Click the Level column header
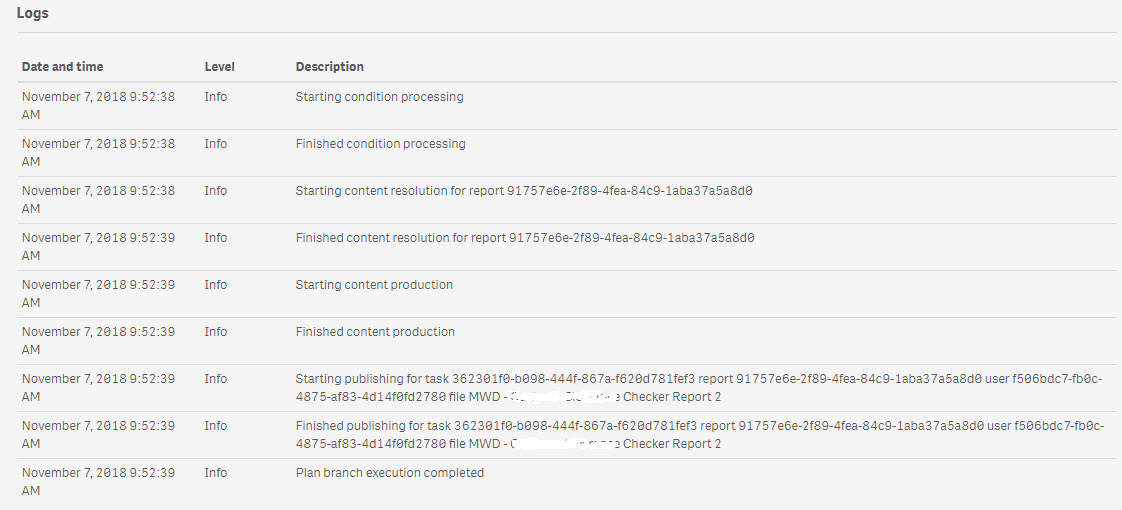The width and height of the screenshot is (1122, 510). [220, 67]
